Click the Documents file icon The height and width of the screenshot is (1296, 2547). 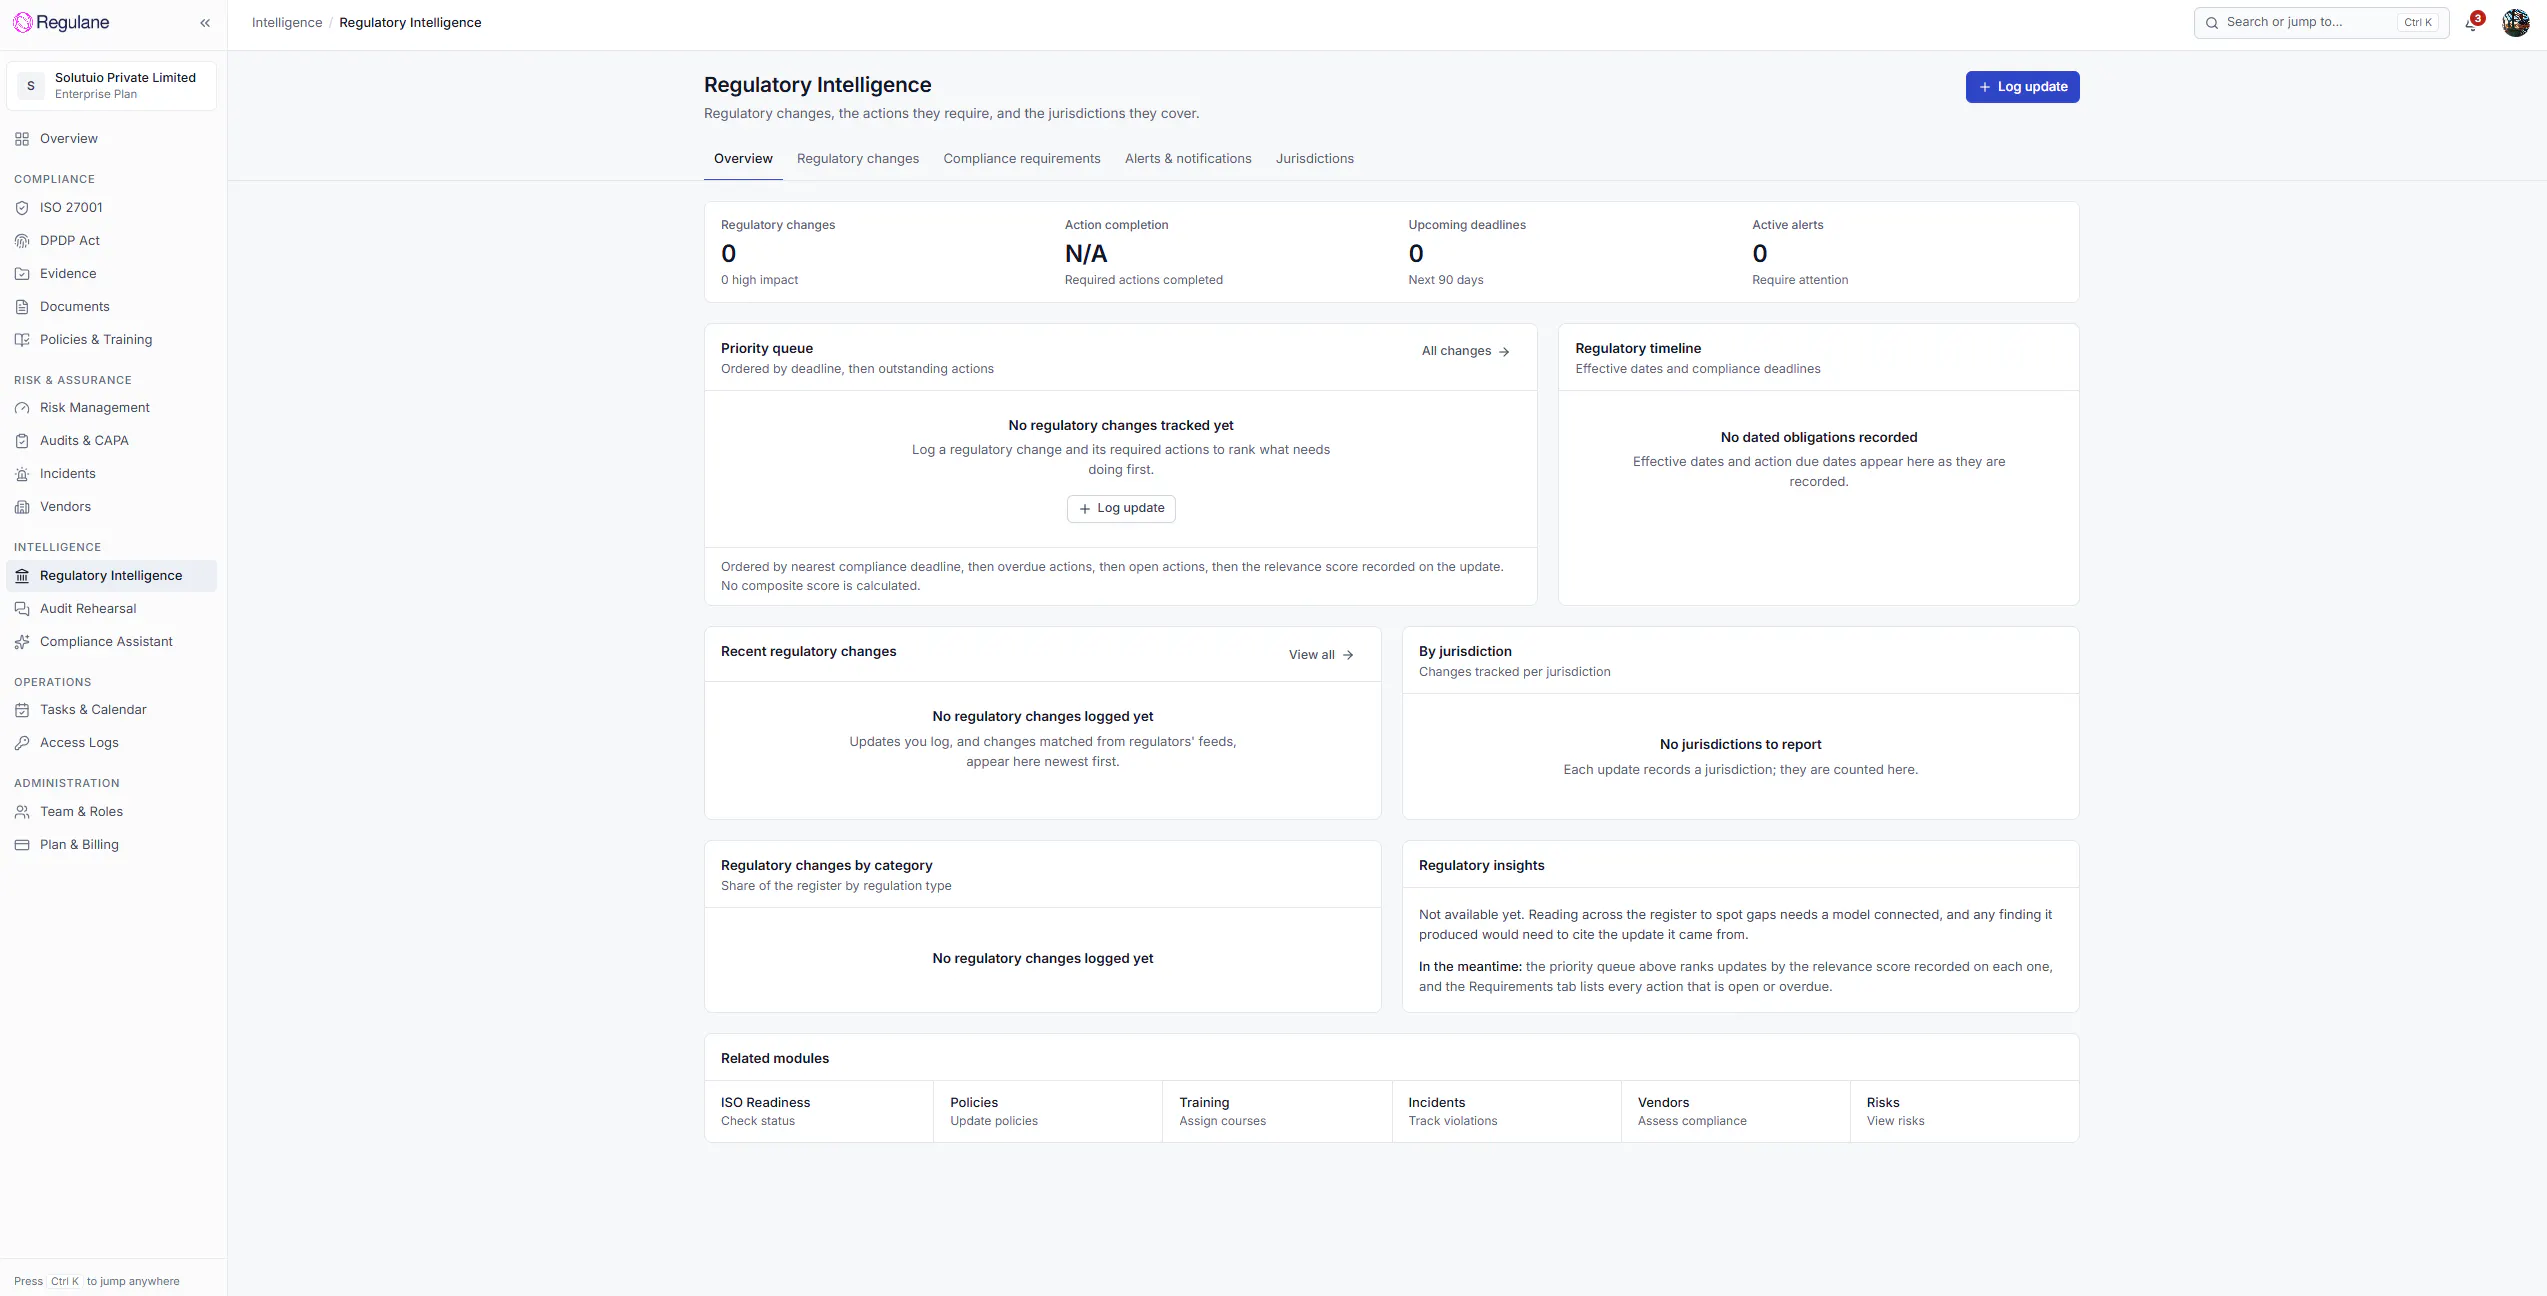point(22,307)
